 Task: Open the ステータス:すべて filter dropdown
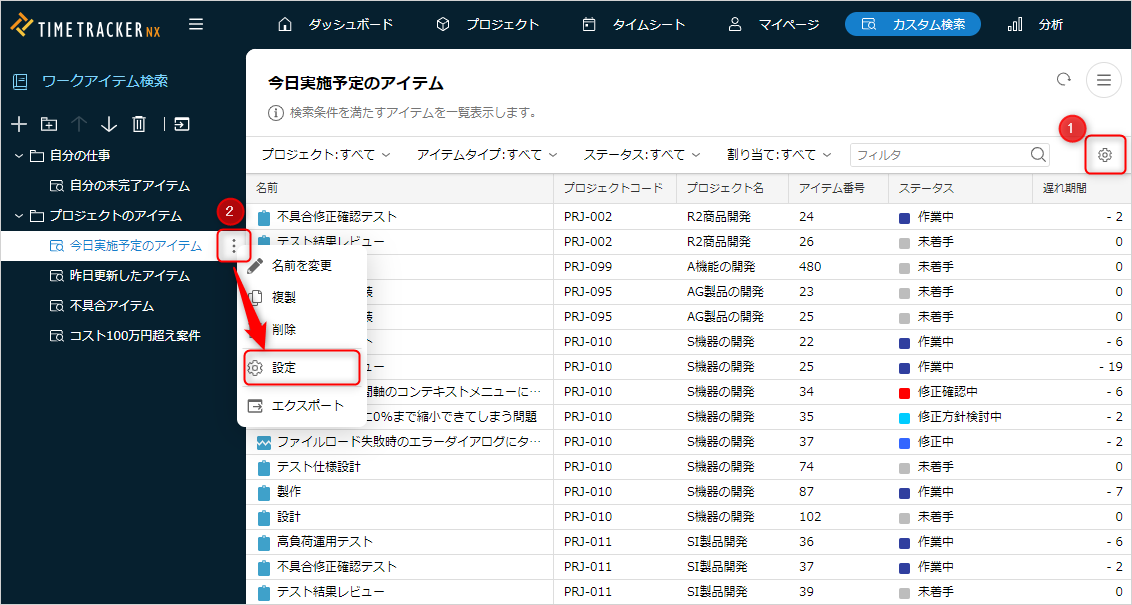(642, 155)
